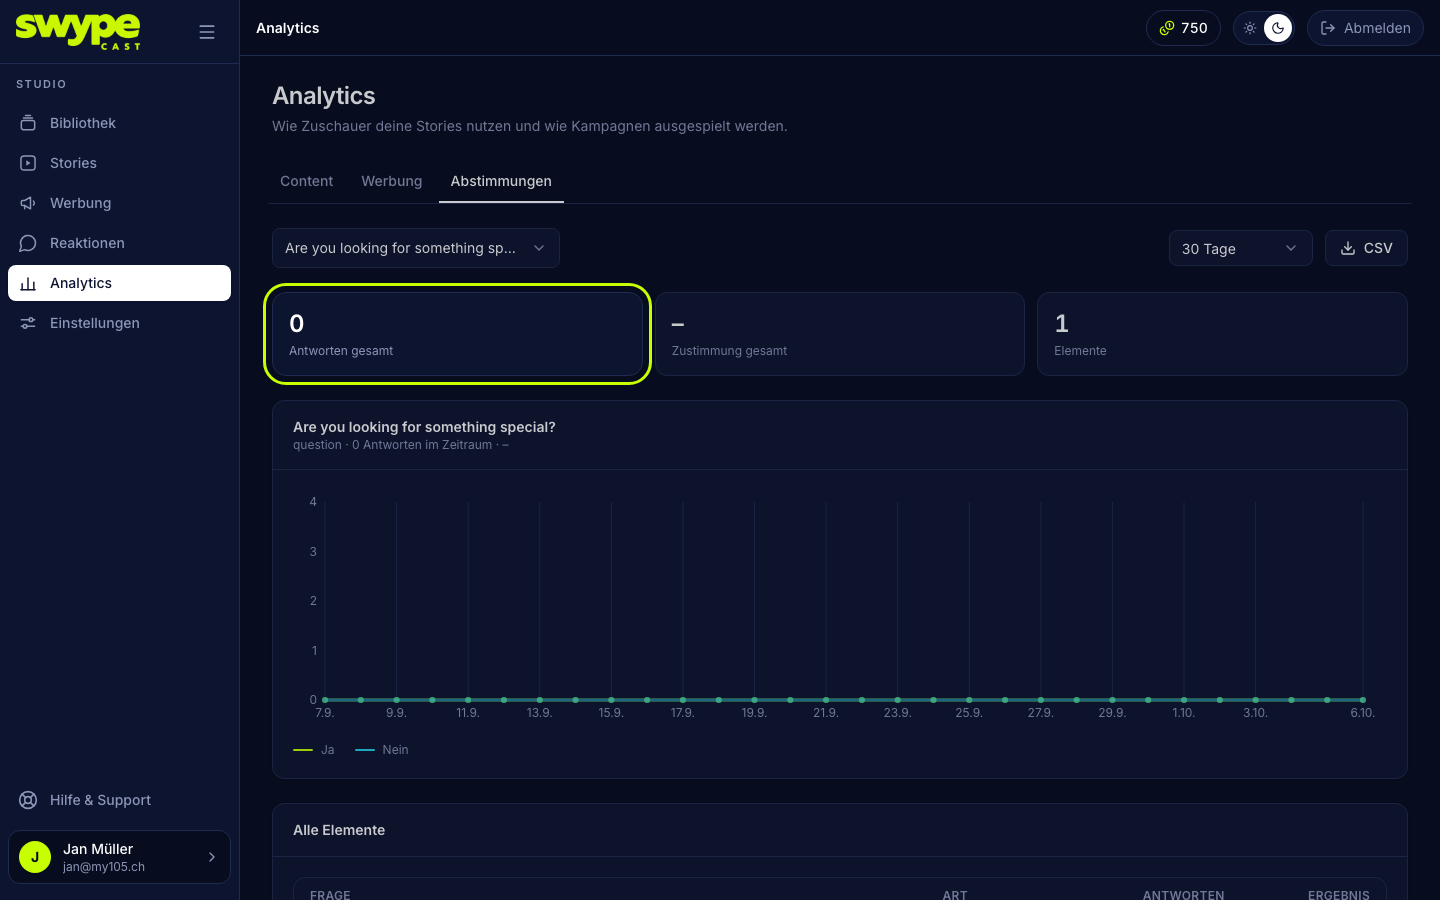Click the credits coin icon
Image resolution: width=1440 pixels, height=900 pixels.
click(1166, 28)
